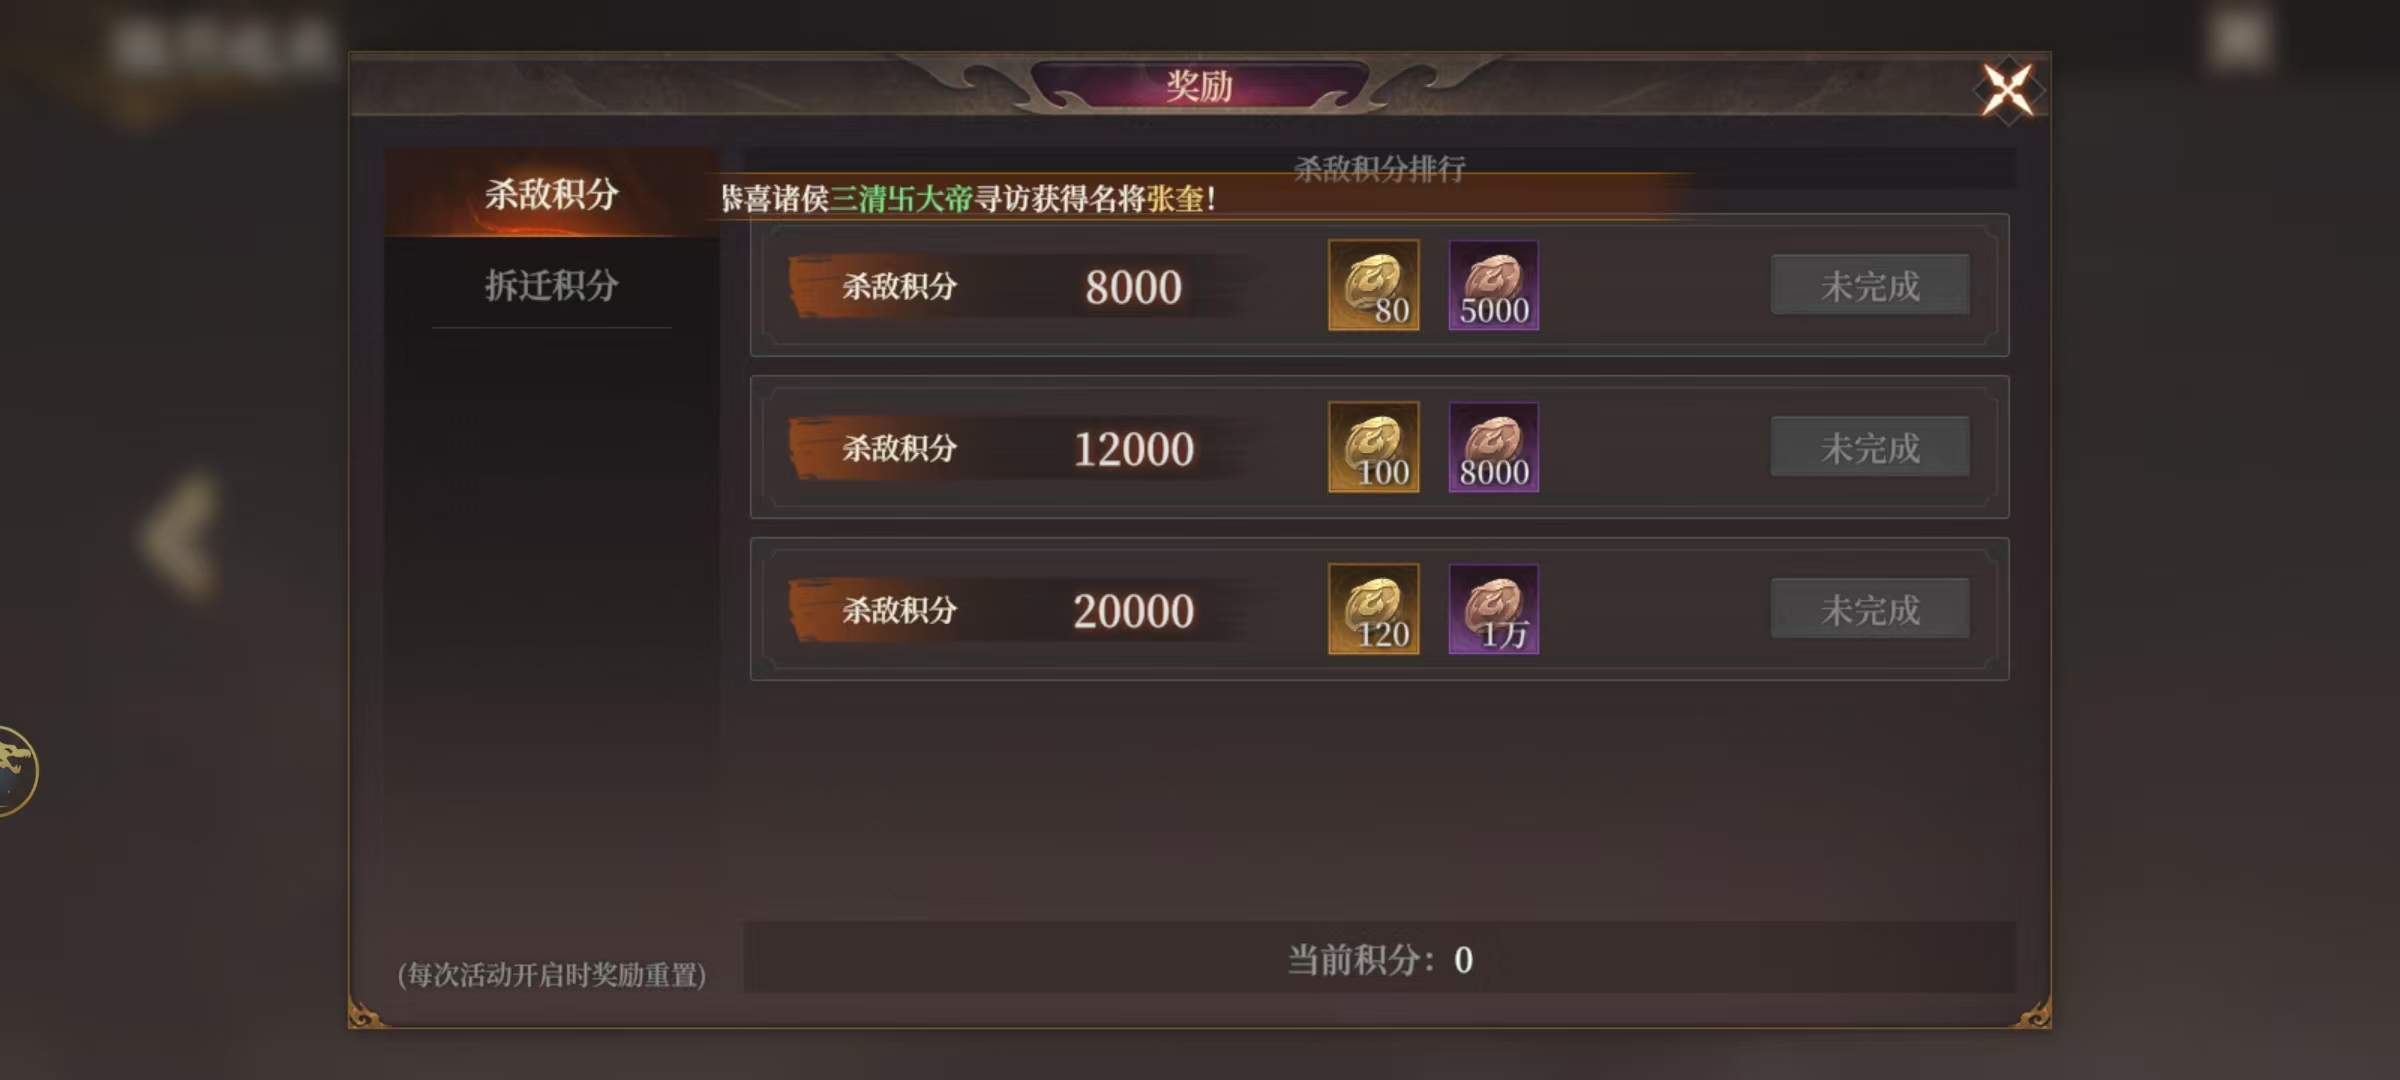Tap the gold coin 100 reward icon
The height and width of the screenshot is (1080, 2400).
tap(1373, 447)
